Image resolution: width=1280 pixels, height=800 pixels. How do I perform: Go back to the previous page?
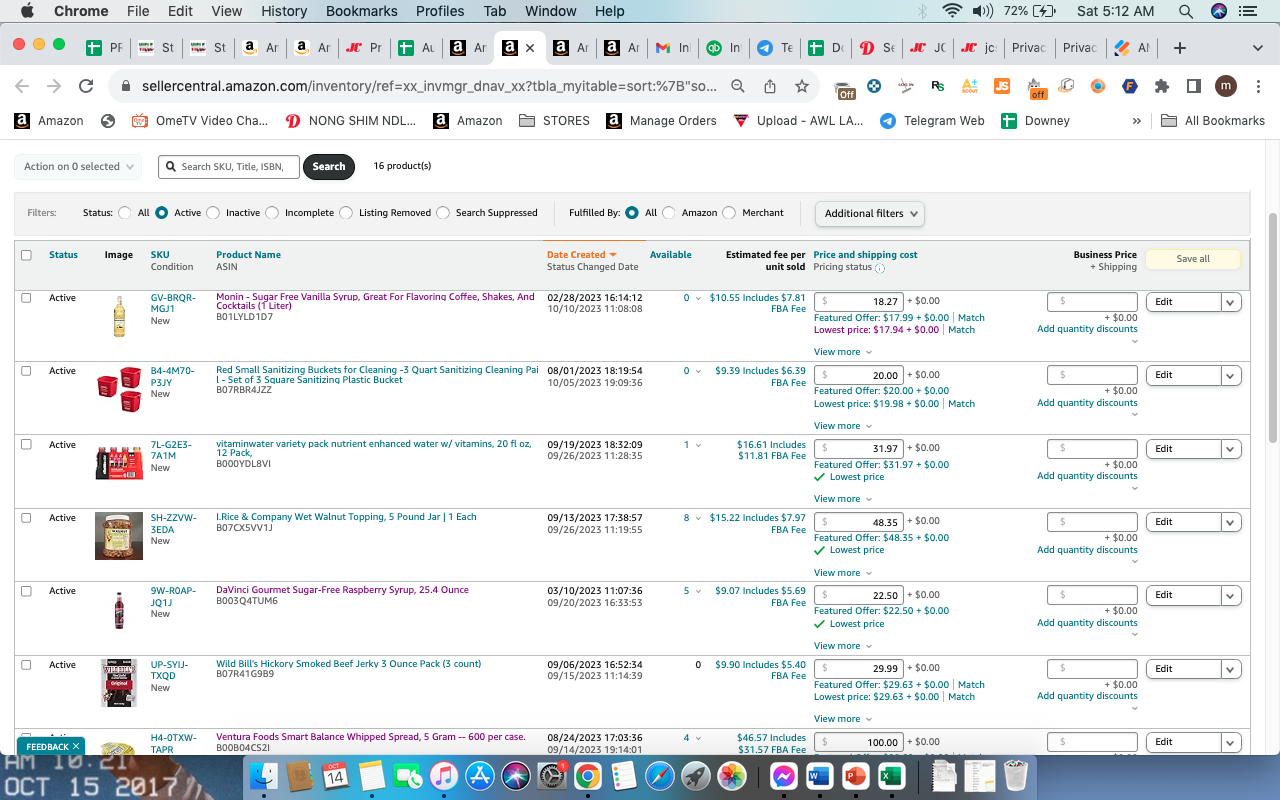click(x=22, y=86)
